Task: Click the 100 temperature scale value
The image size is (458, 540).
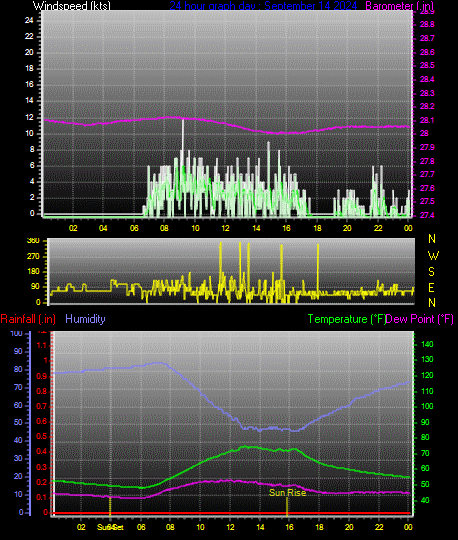Action: point(427,406)
